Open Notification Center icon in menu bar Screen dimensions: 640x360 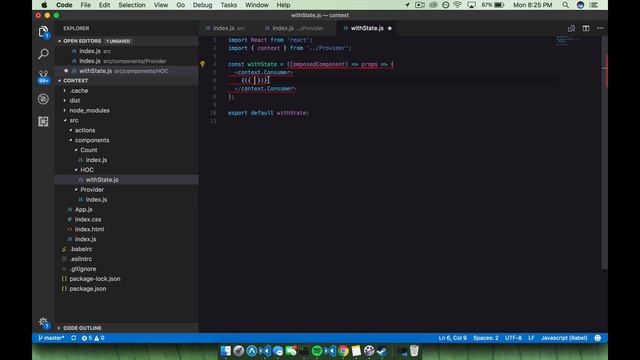pyautogui.click(x=594, y=5)
